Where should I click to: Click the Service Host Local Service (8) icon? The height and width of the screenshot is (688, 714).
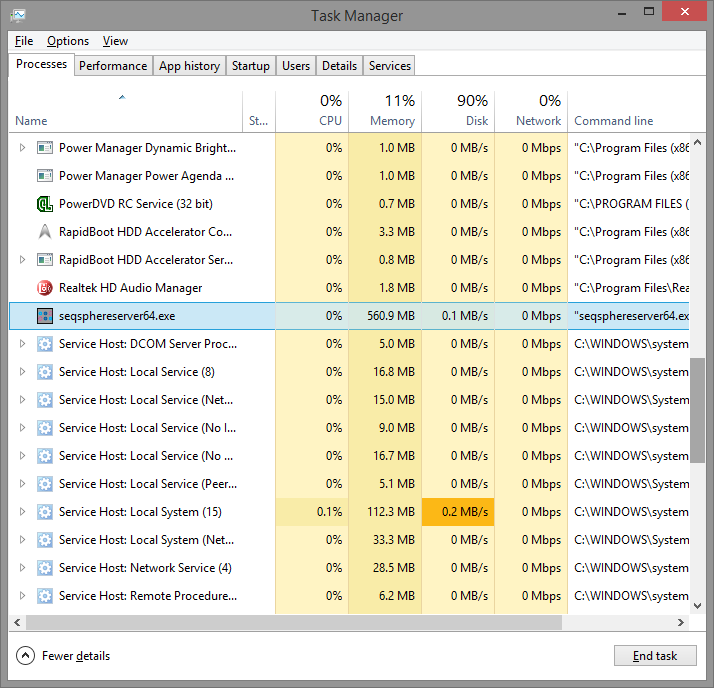point(45,372)
